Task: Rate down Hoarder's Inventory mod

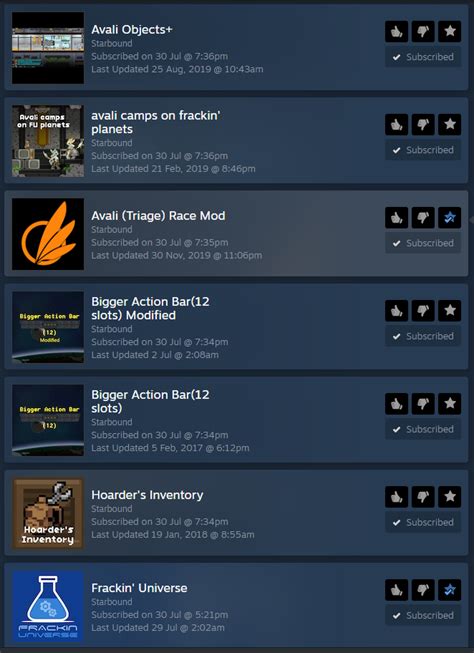Action: [423, 497]
